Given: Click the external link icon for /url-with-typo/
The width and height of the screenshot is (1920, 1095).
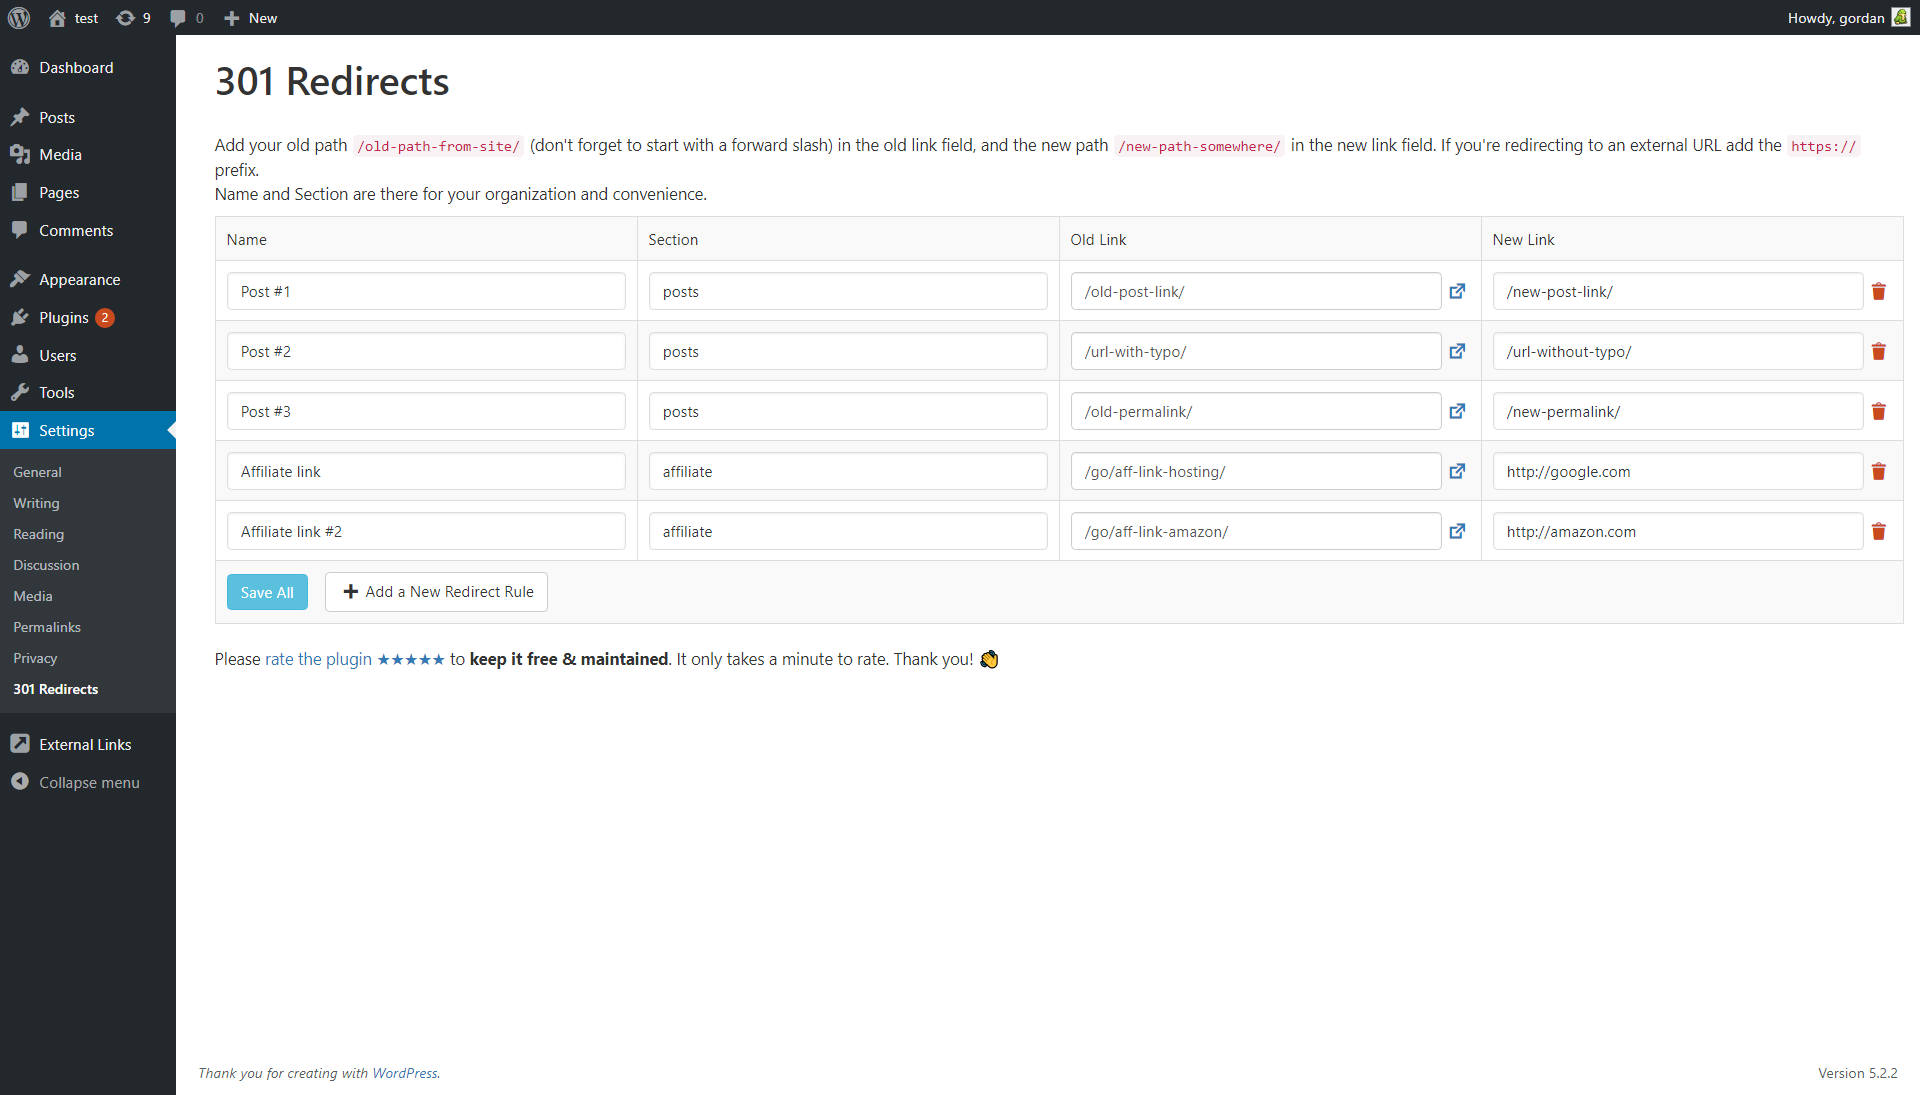Looking at the screenshot, I should tap(1458, 351).
